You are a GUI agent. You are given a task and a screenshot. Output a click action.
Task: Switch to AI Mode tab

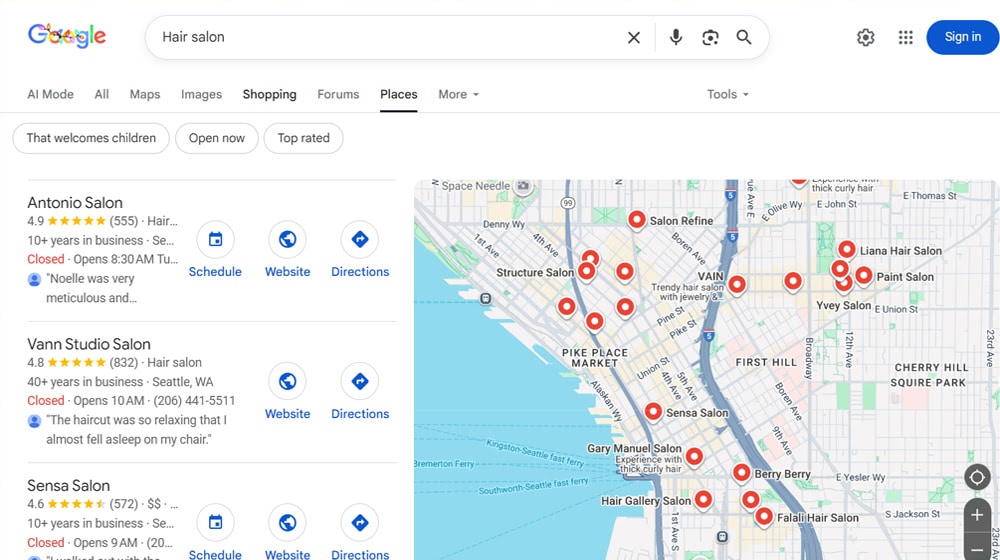50,94
